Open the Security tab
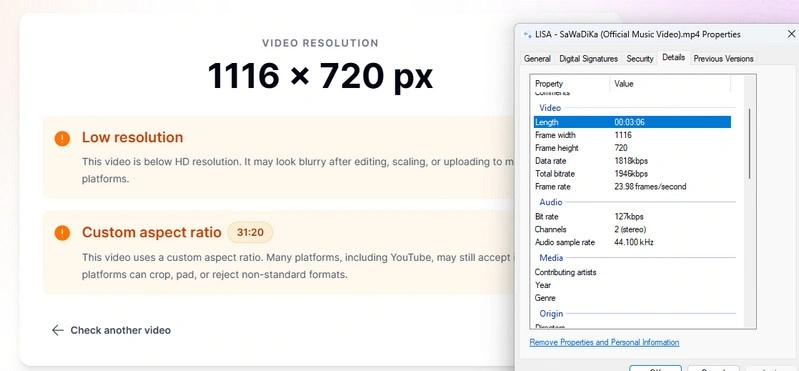799x371 pixels. [640, 59]
